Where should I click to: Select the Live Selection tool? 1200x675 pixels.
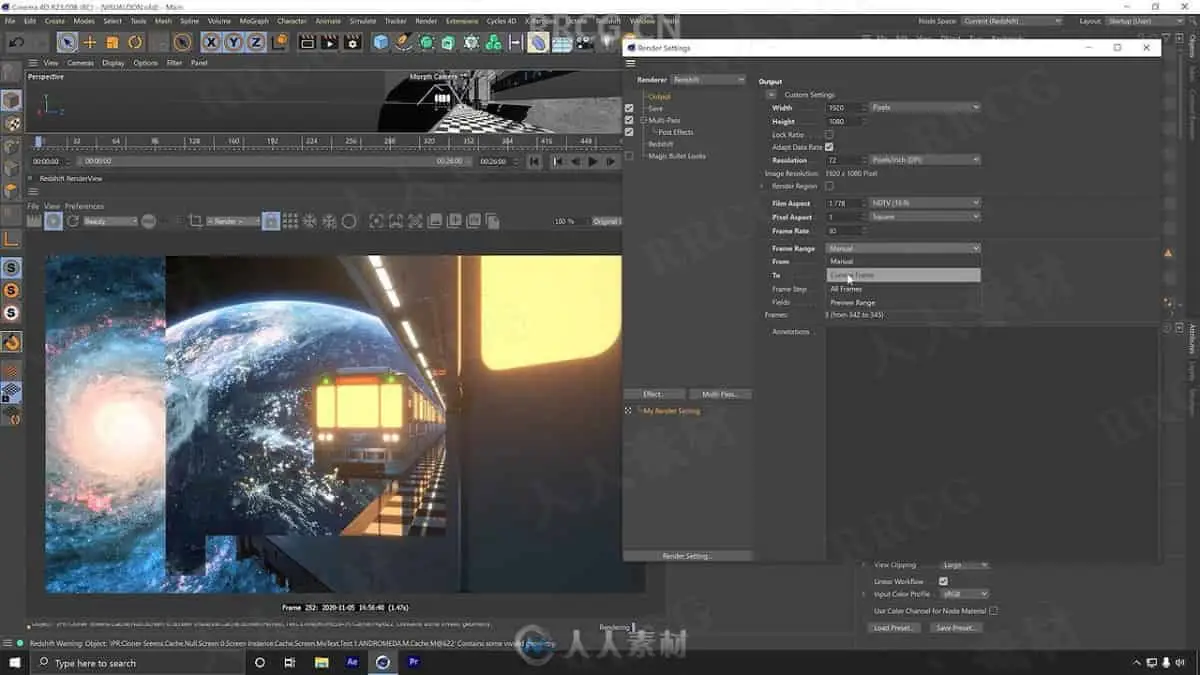pyautogui.click(x=67, y=42)
